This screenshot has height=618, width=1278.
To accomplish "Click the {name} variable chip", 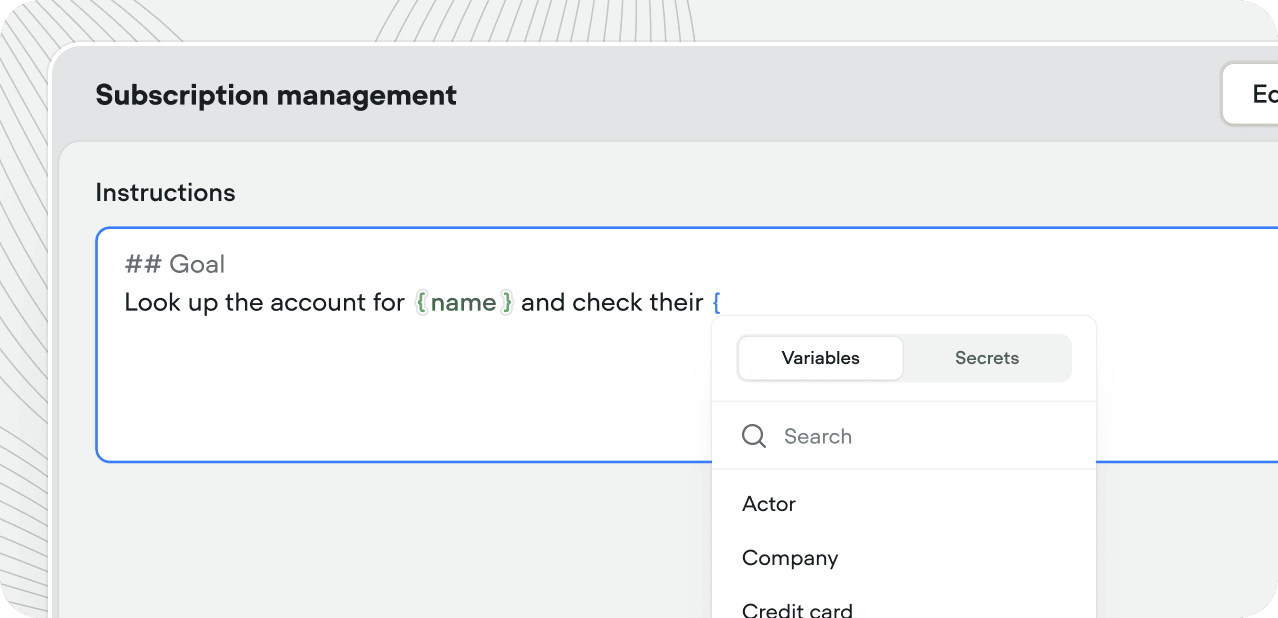I will pos(464,302).
